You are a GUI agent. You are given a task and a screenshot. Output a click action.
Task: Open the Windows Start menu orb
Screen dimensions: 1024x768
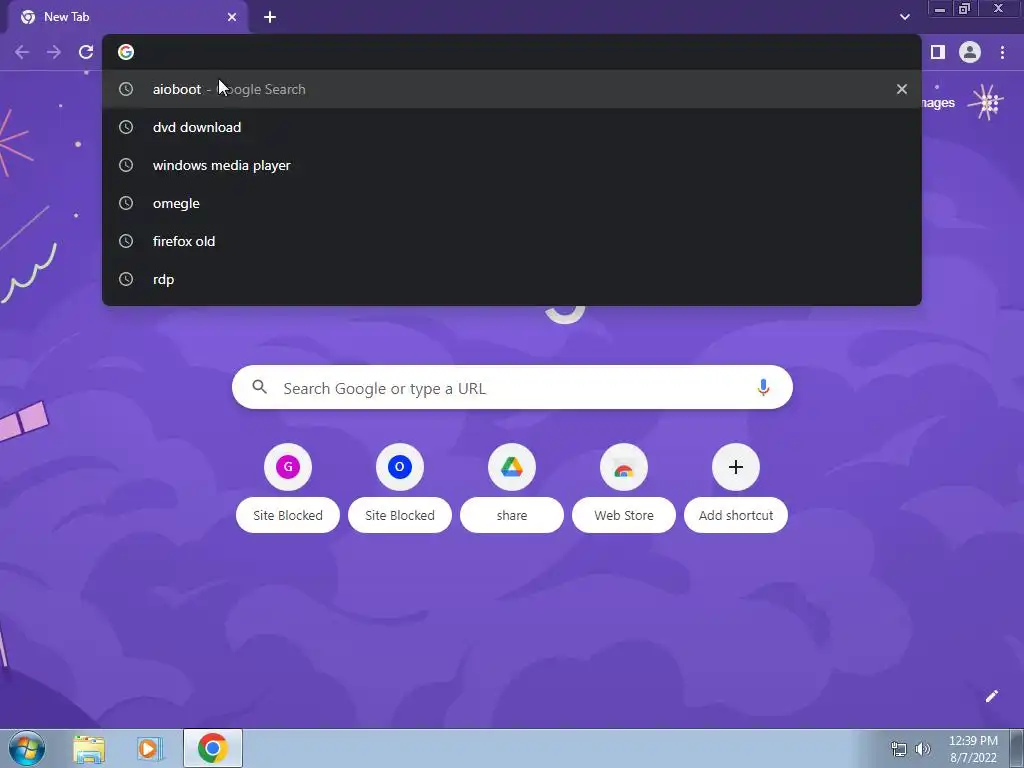pos(27,748)
